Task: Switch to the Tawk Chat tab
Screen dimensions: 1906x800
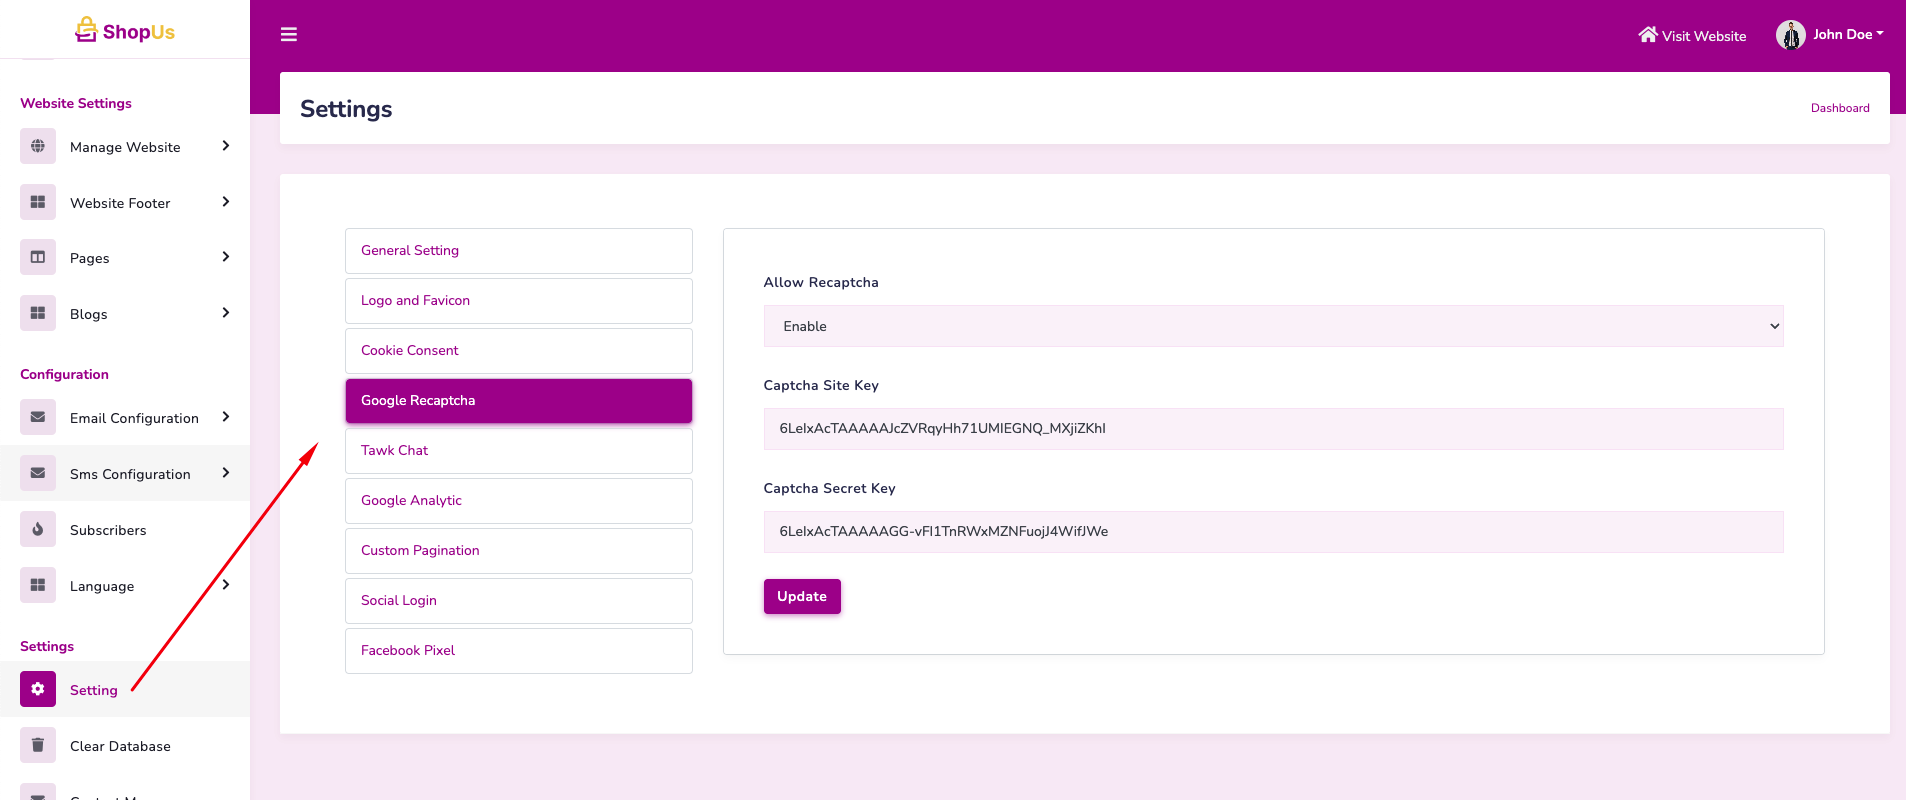Action: coord(518,451)
